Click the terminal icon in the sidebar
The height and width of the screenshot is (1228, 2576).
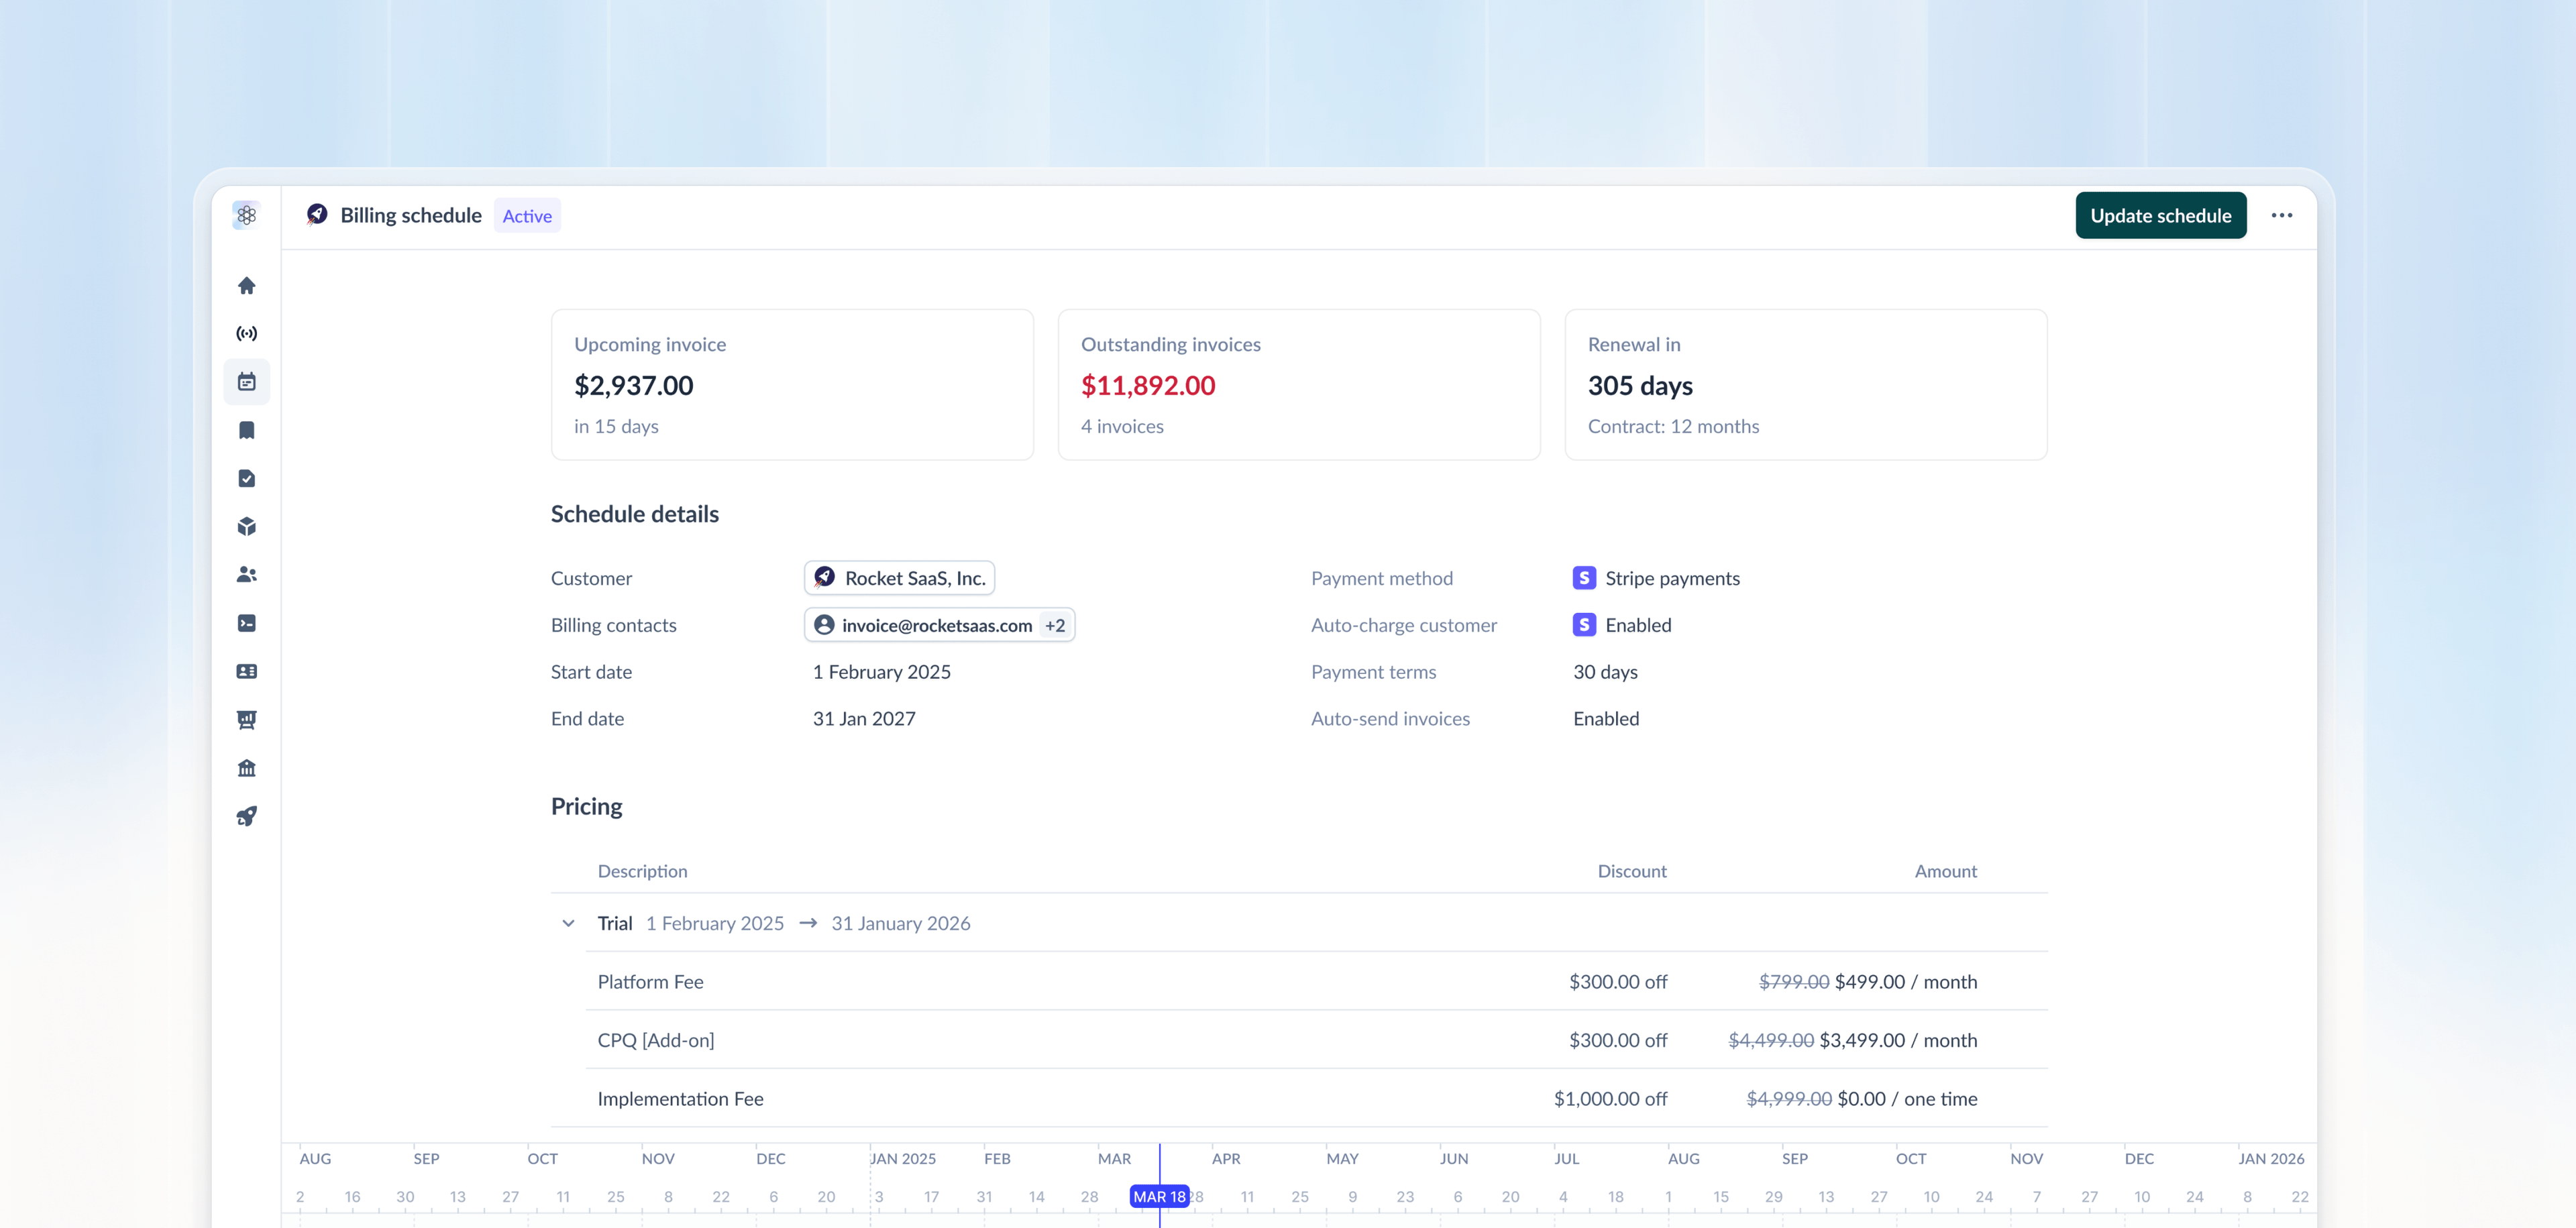(x=246, y=623)
